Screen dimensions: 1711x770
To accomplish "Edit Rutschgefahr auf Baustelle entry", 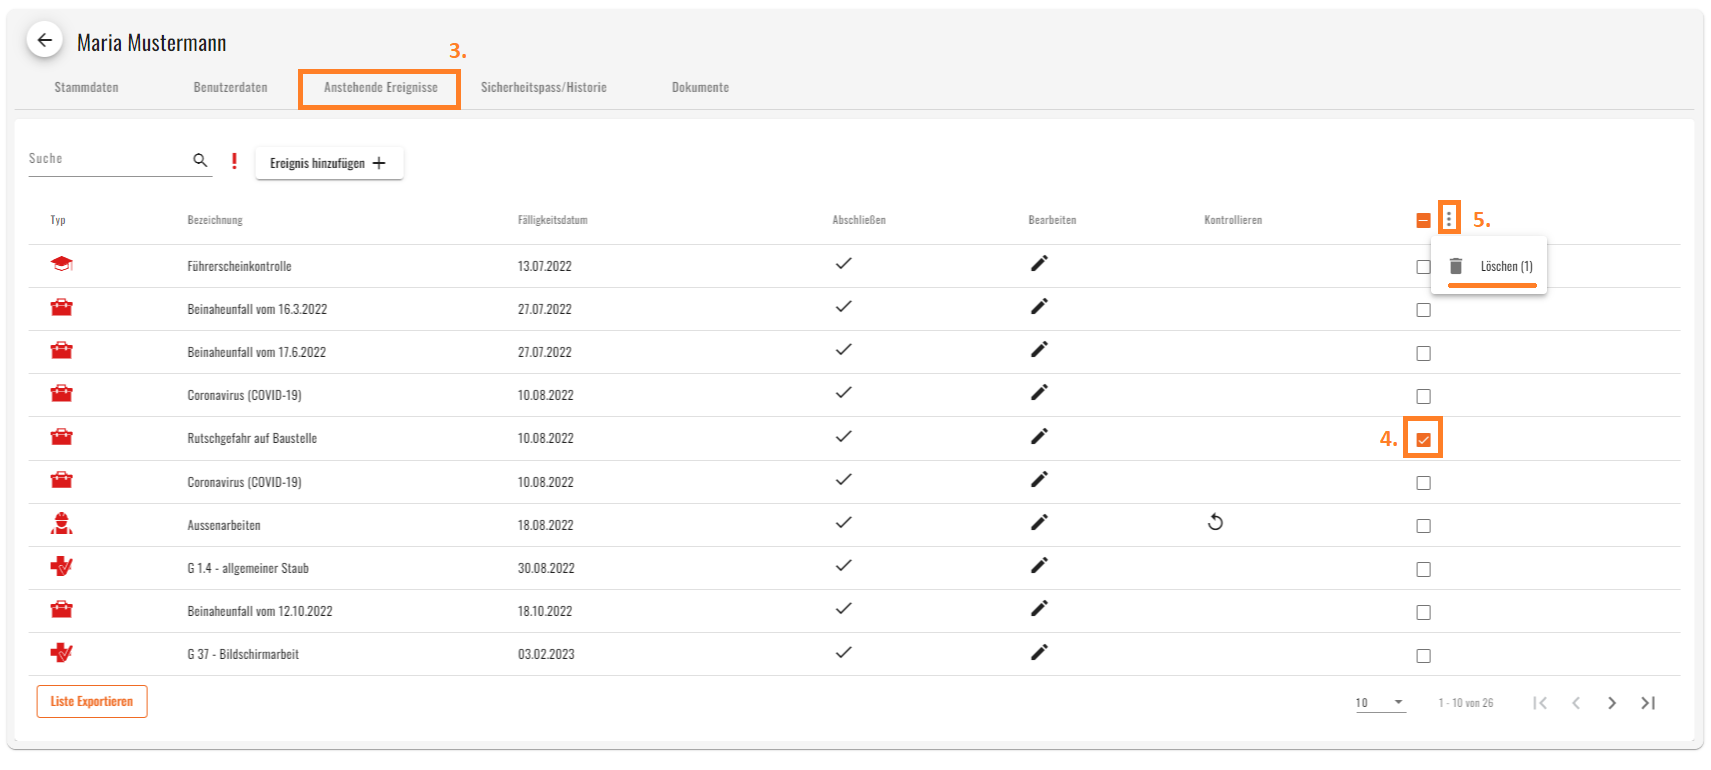I will coord(1039,437).
